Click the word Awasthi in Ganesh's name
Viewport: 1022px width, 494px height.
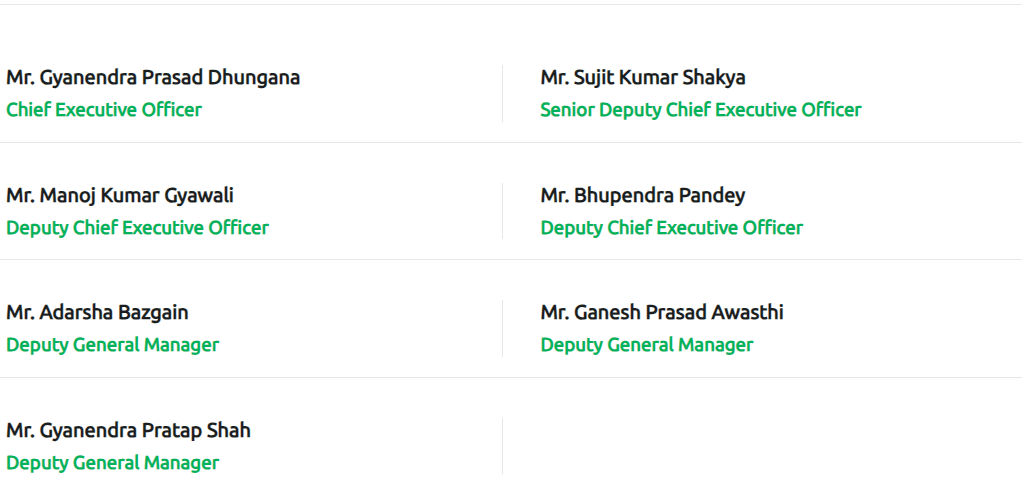click(x=747, y=313)
